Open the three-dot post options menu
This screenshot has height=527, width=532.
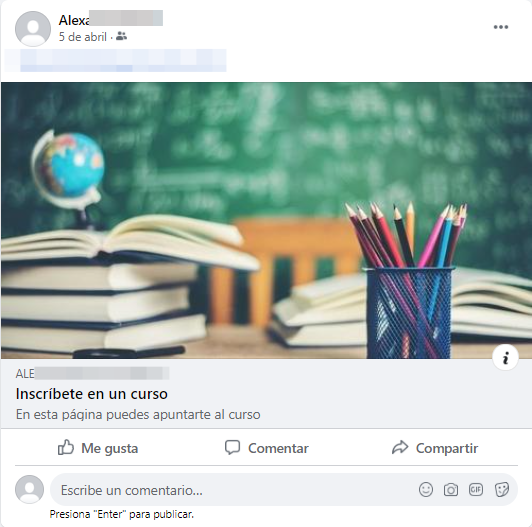coord(500,27)
